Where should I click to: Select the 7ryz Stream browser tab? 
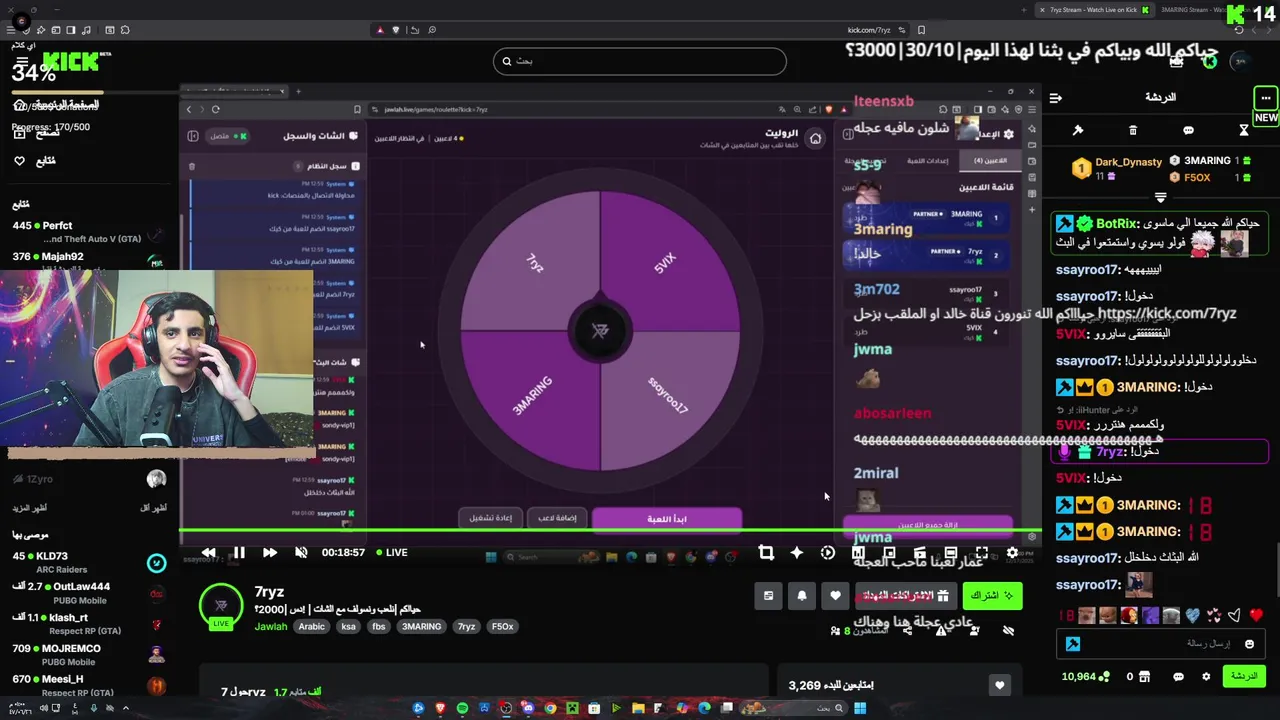pyautogui.click(x=1094, y=10)
